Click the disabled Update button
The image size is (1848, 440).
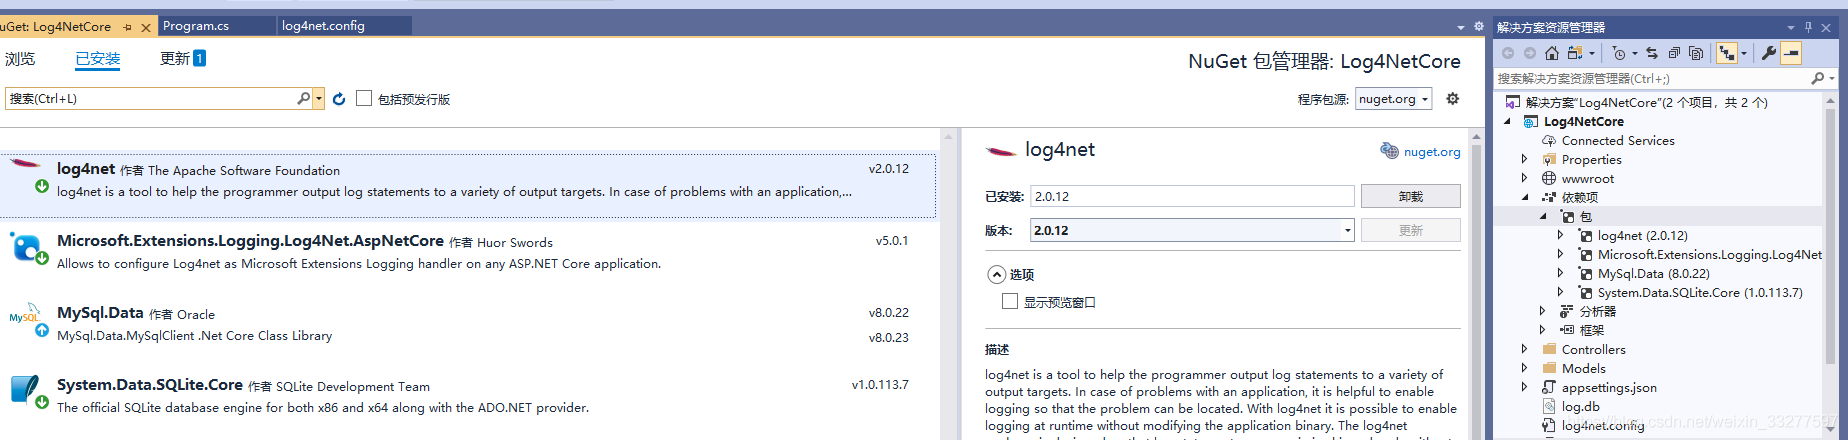click(1410, 230)
